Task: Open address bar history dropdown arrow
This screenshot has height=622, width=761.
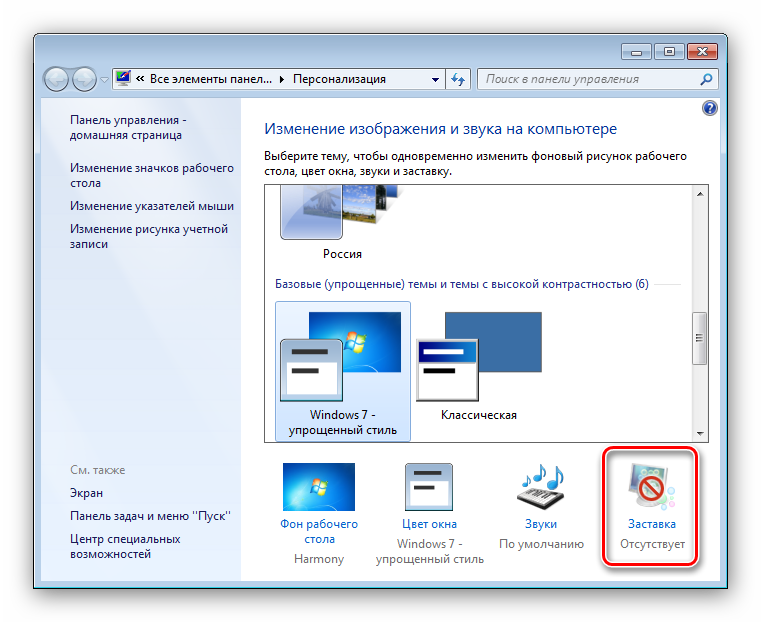Action: [435, 79]
